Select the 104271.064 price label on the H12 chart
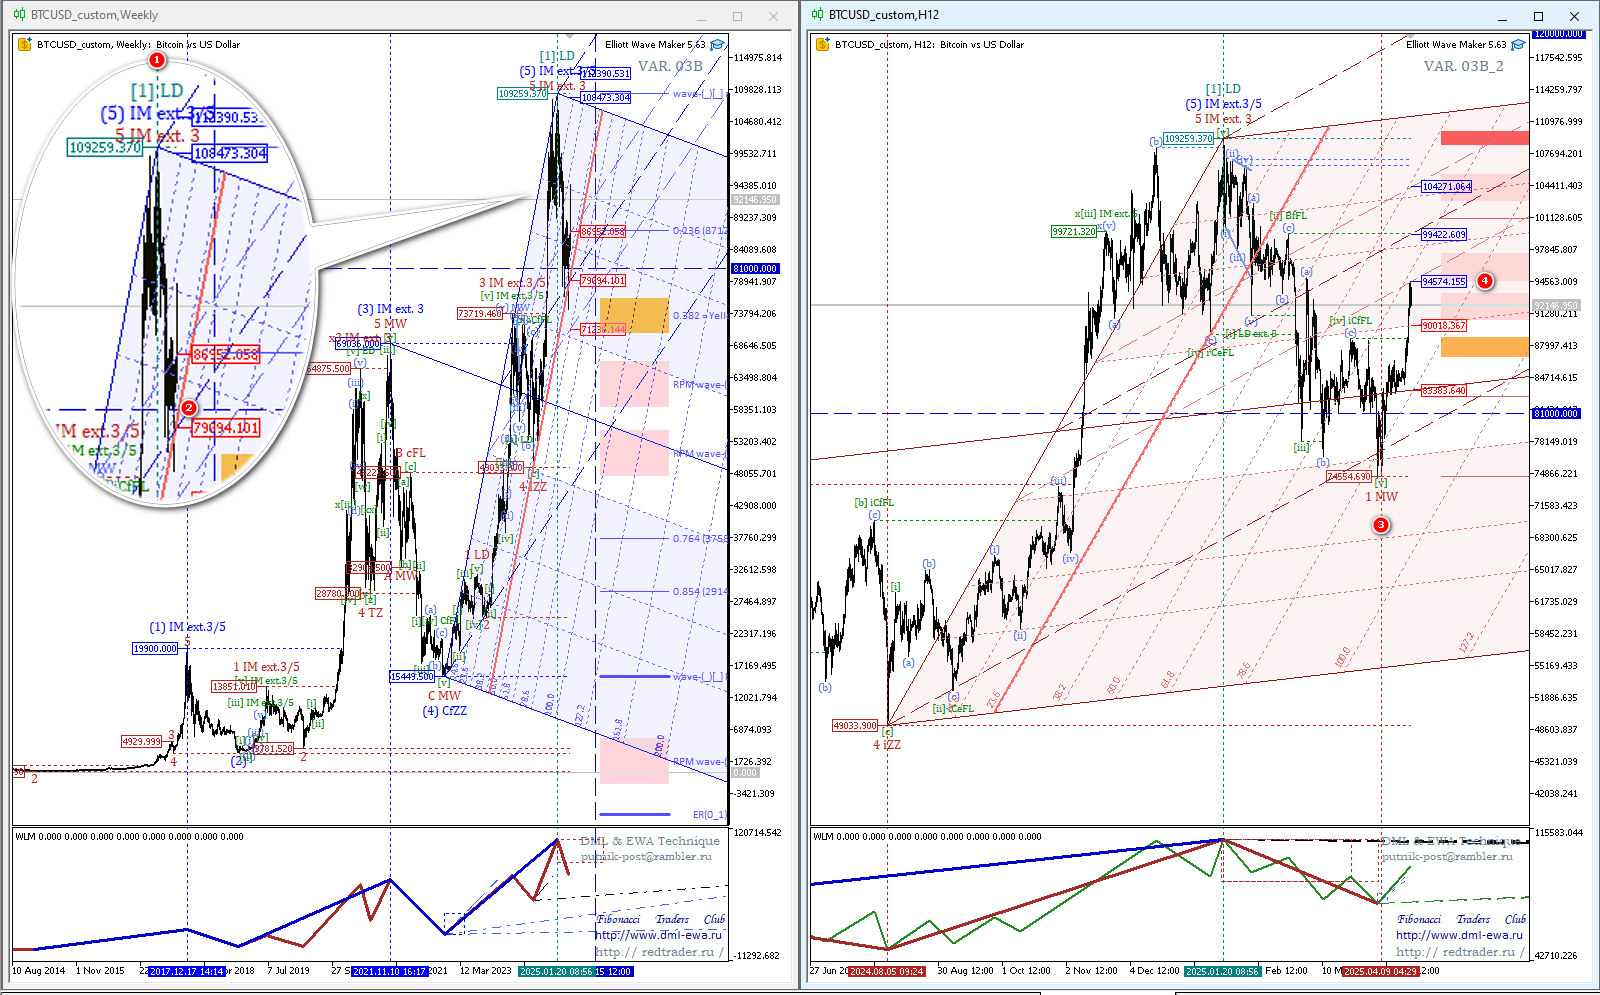Screen dimensions: 1600x995 [1446, 187]
